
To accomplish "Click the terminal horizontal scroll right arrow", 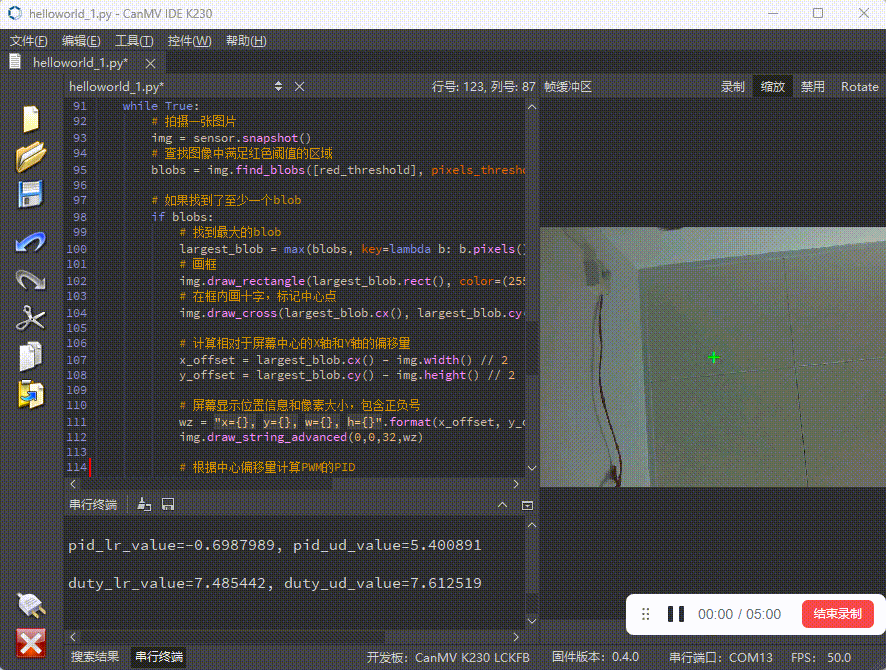I will [x=516, y=637].
